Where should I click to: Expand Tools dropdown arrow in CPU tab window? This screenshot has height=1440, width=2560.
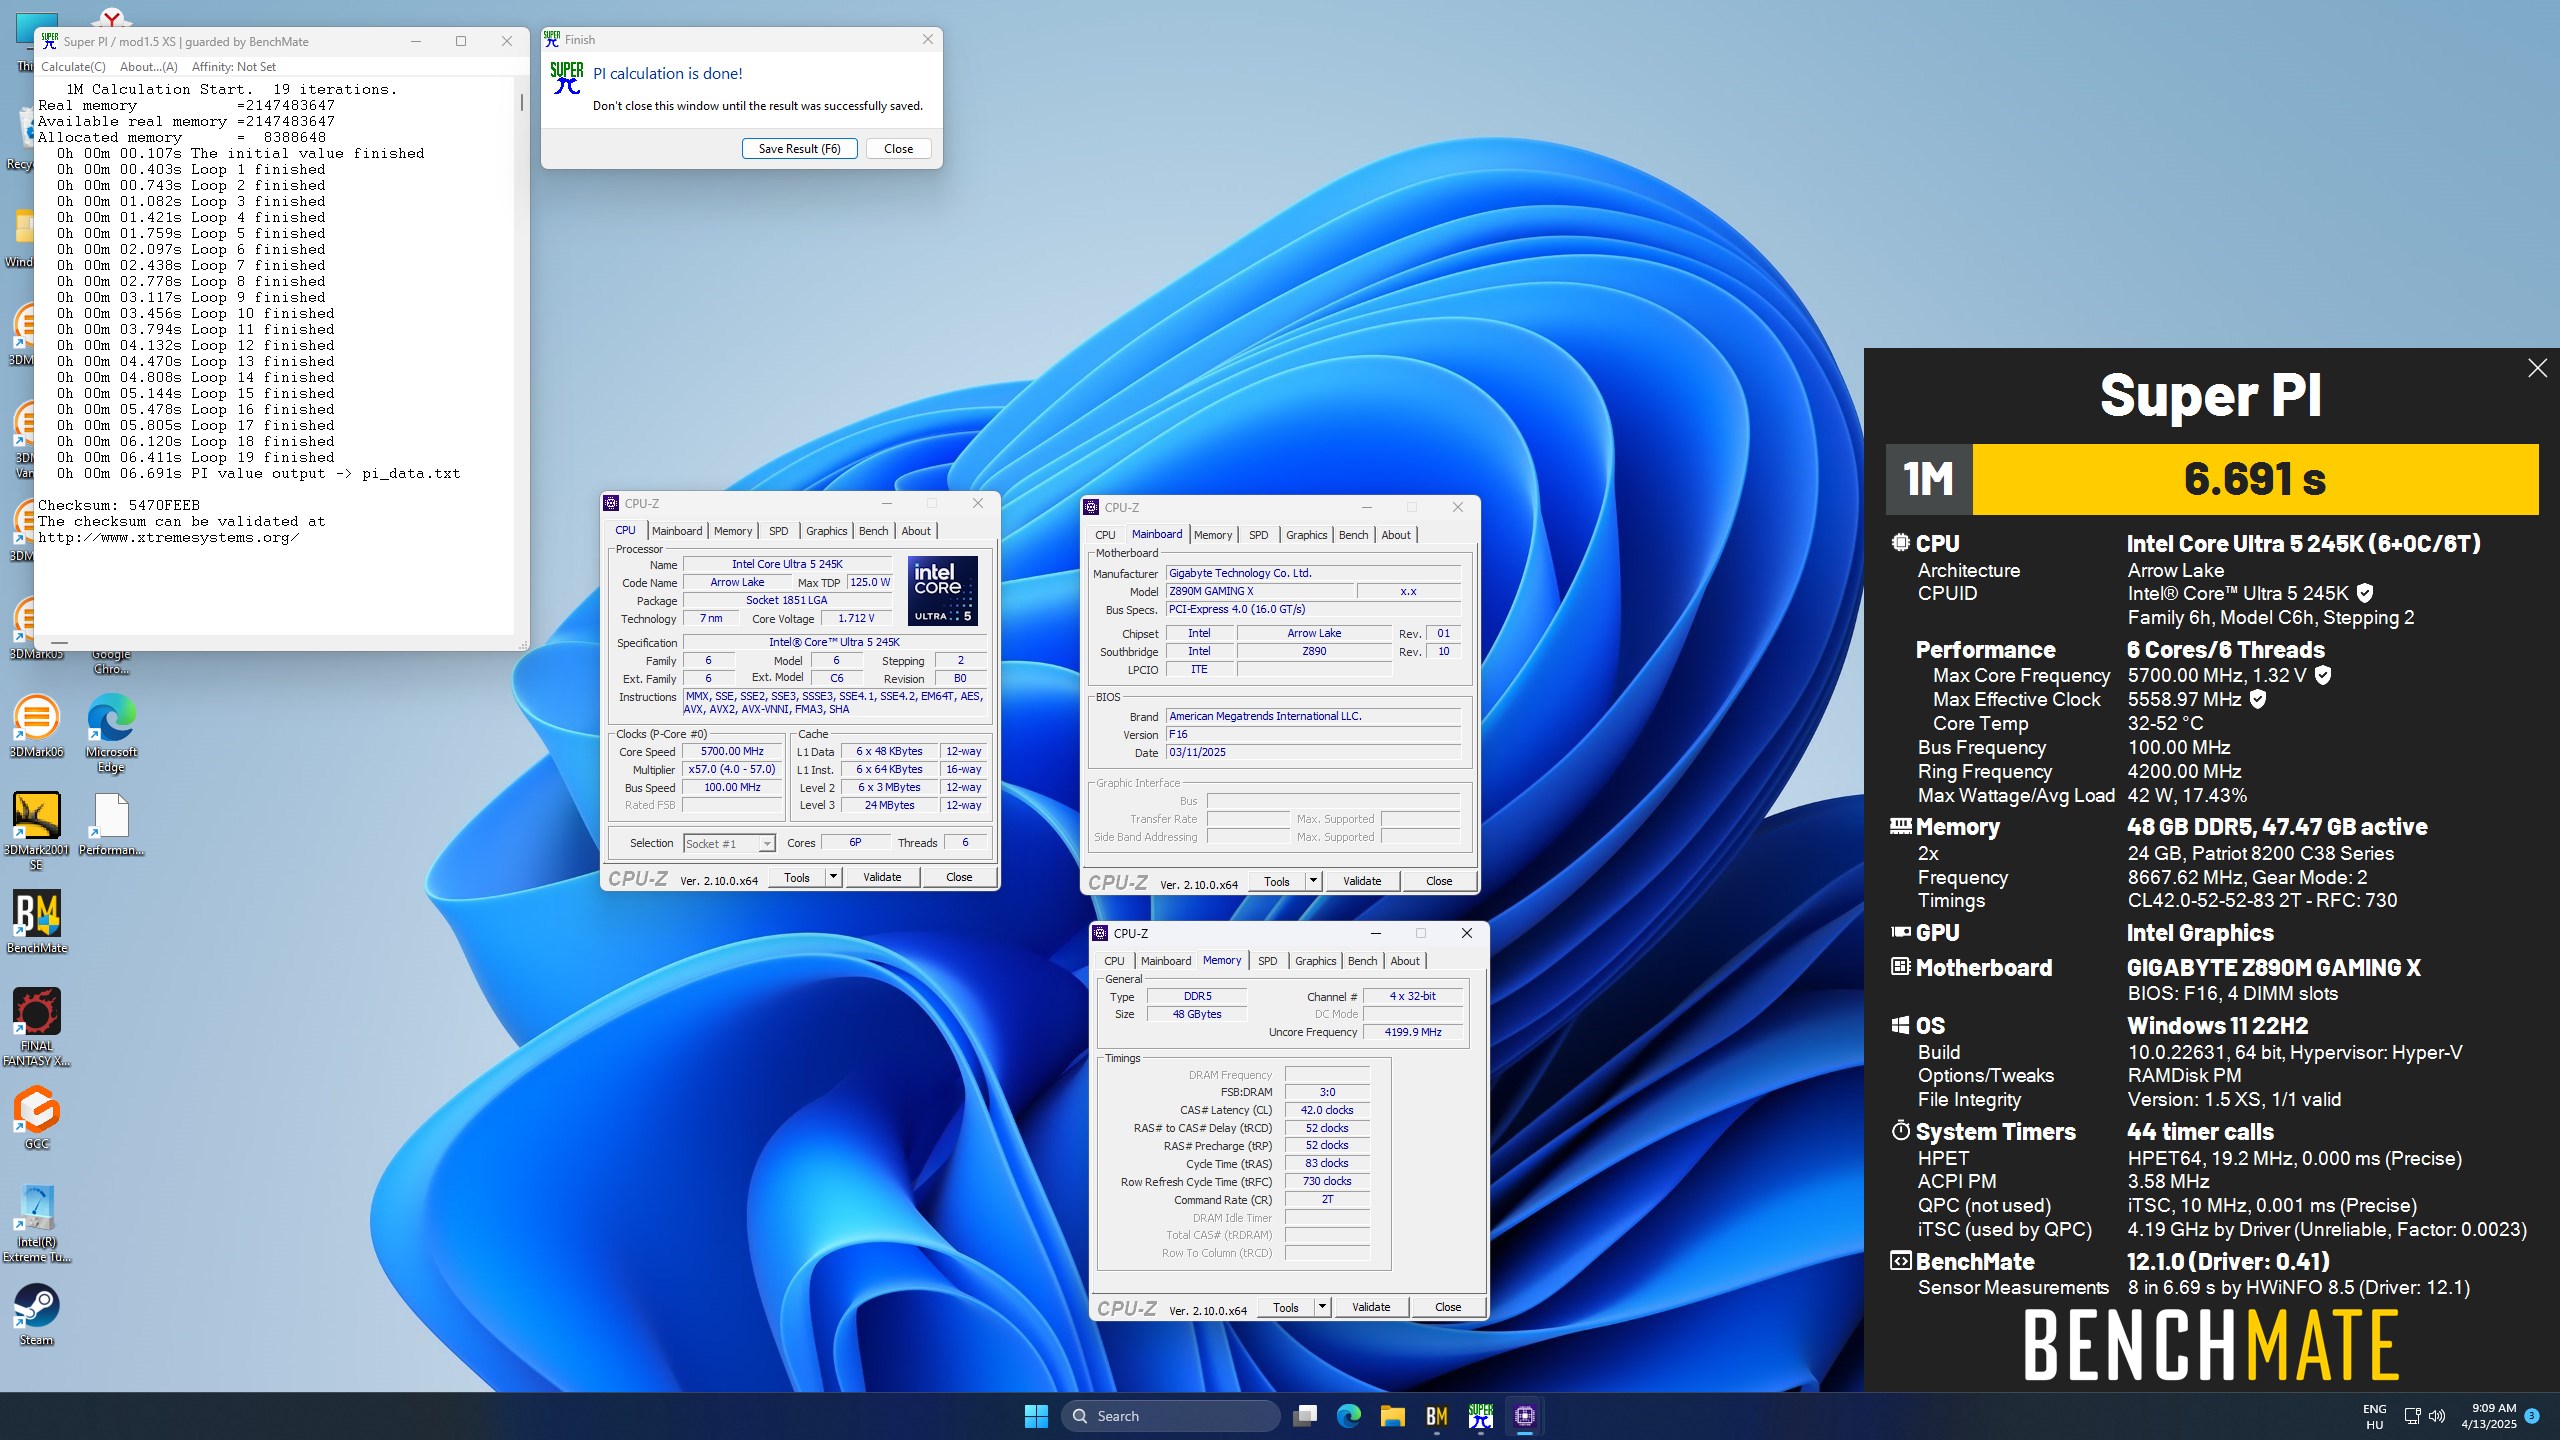click(833, 877)
